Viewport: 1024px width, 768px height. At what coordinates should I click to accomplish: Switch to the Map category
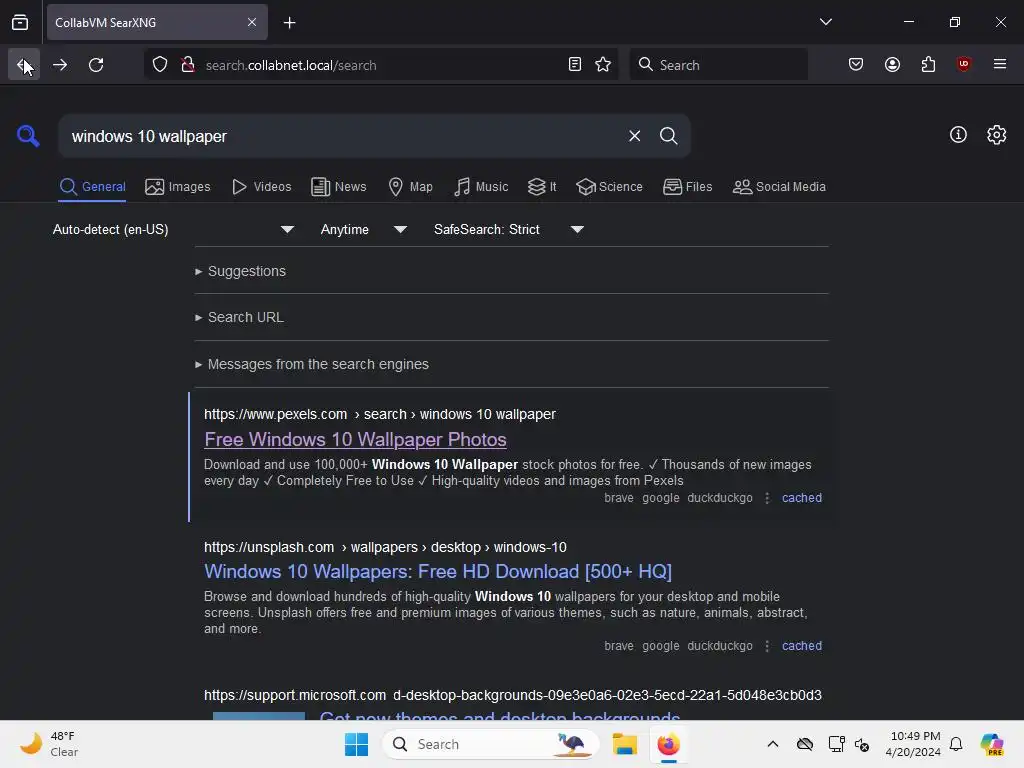(410, 187)
